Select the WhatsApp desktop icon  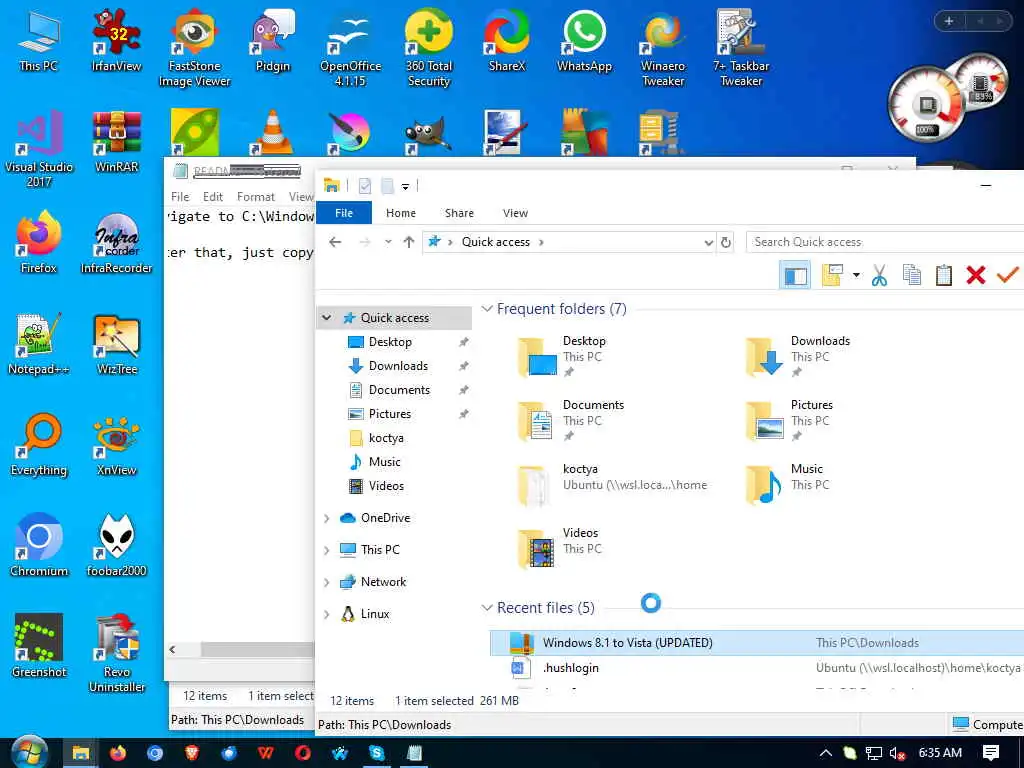[584, 40]
